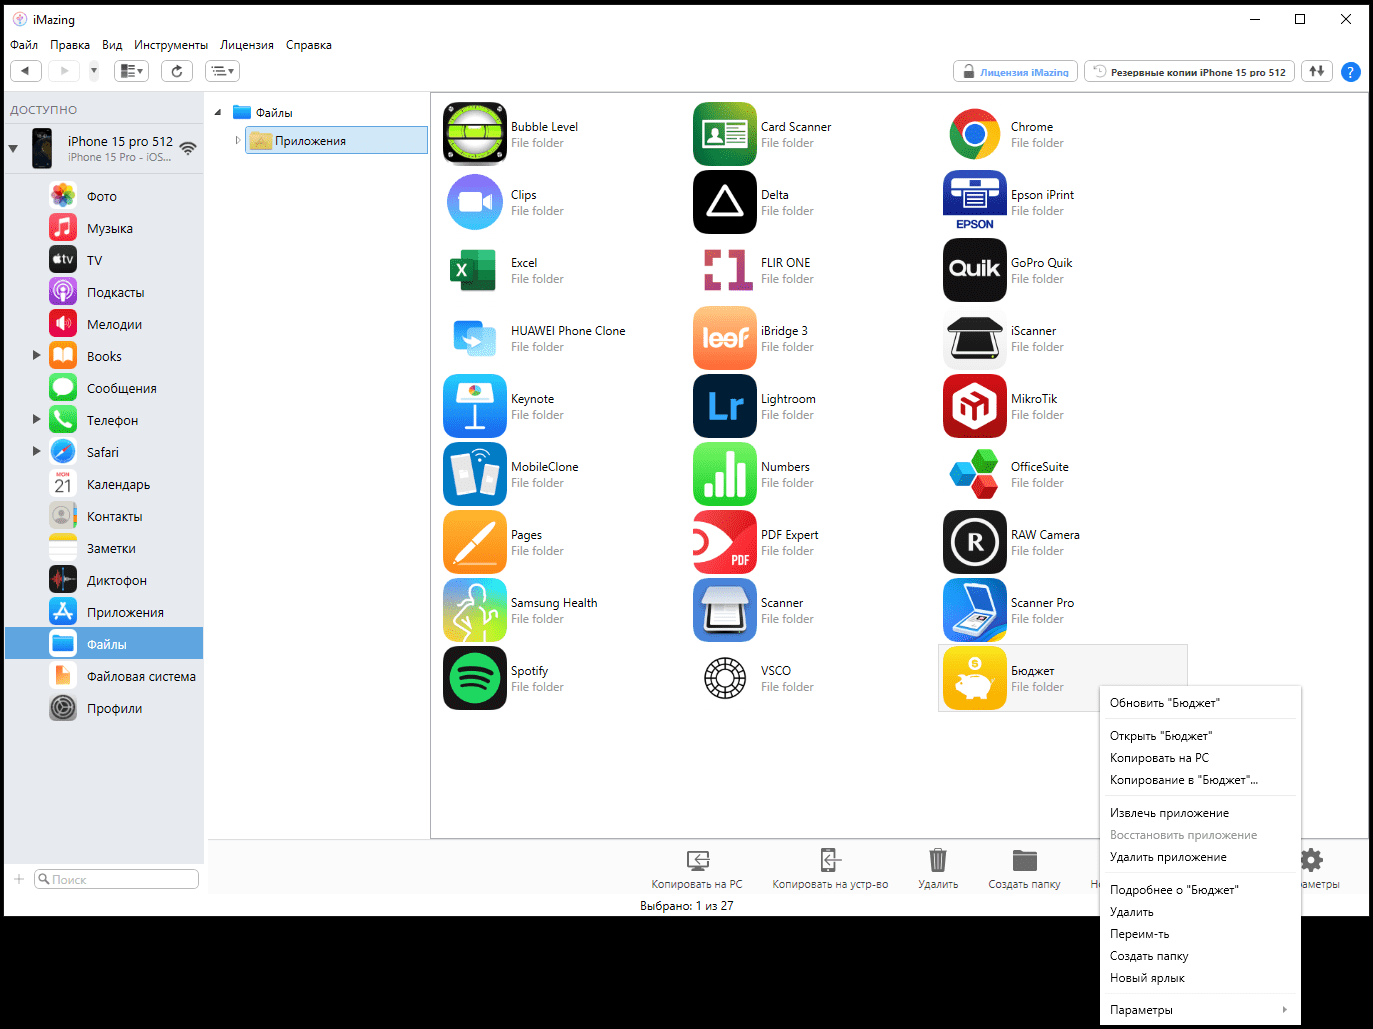1373x1029 pixels.
Task: Select the MobileClone app icon
Action: tap(475, 474)
